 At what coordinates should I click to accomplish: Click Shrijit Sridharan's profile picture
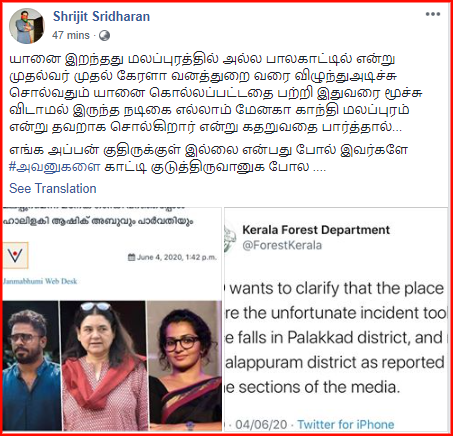(26, 26)
